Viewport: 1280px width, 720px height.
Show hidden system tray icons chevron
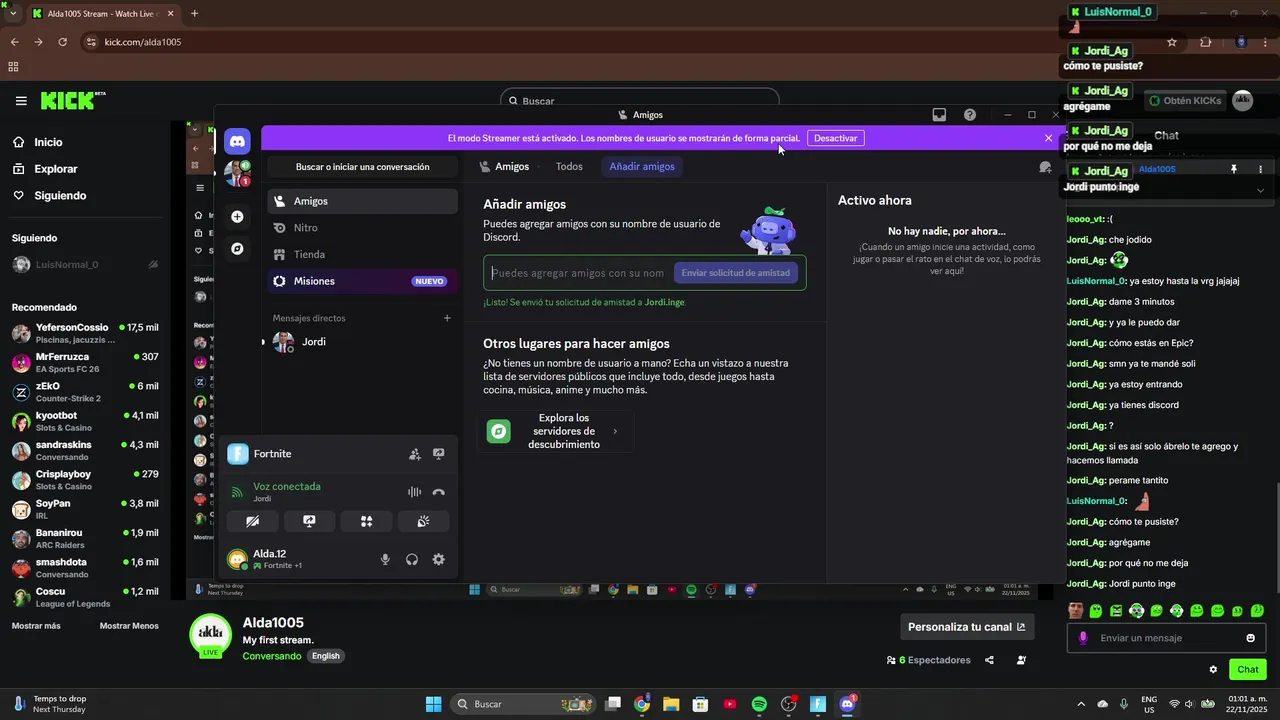1081,704
